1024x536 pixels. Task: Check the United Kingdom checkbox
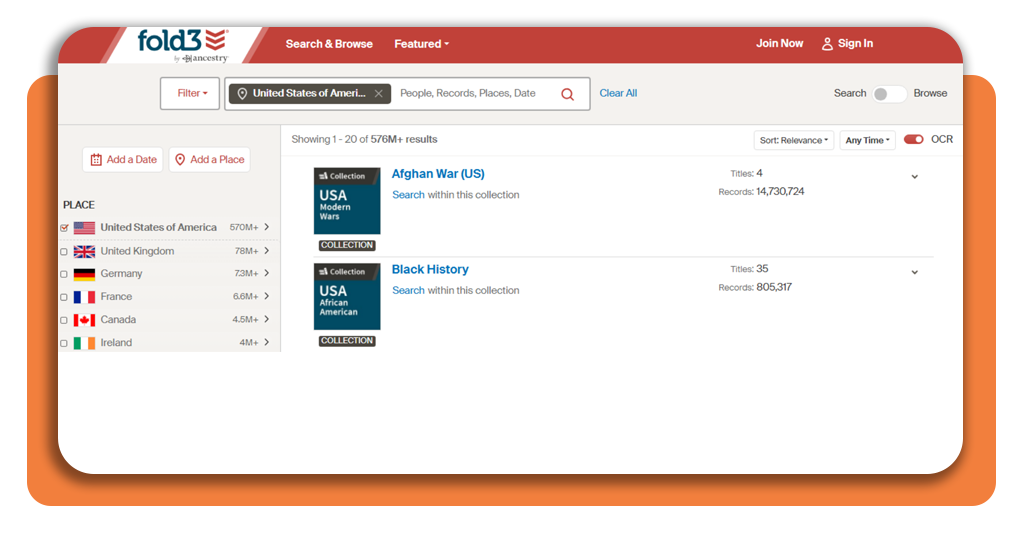64,251
